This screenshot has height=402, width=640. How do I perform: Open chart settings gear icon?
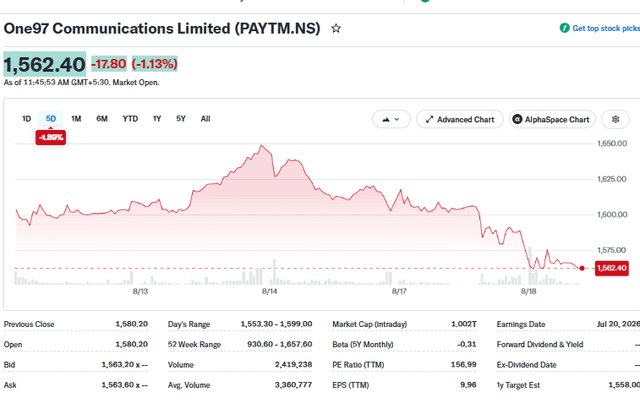click(x=616, y=119)
